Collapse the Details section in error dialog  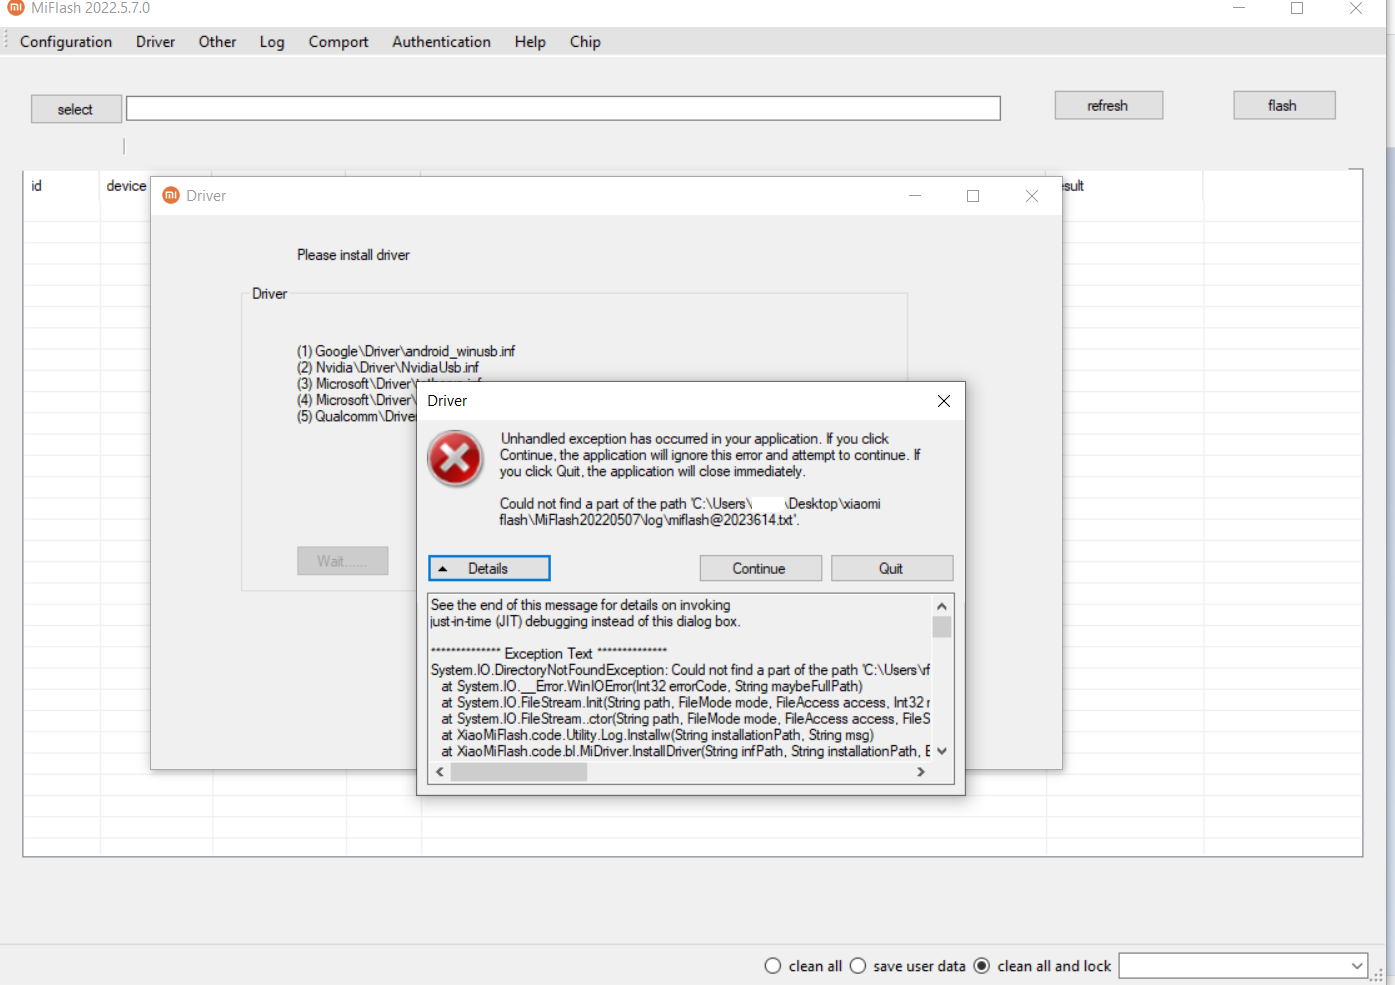click(x=489, y=568)
